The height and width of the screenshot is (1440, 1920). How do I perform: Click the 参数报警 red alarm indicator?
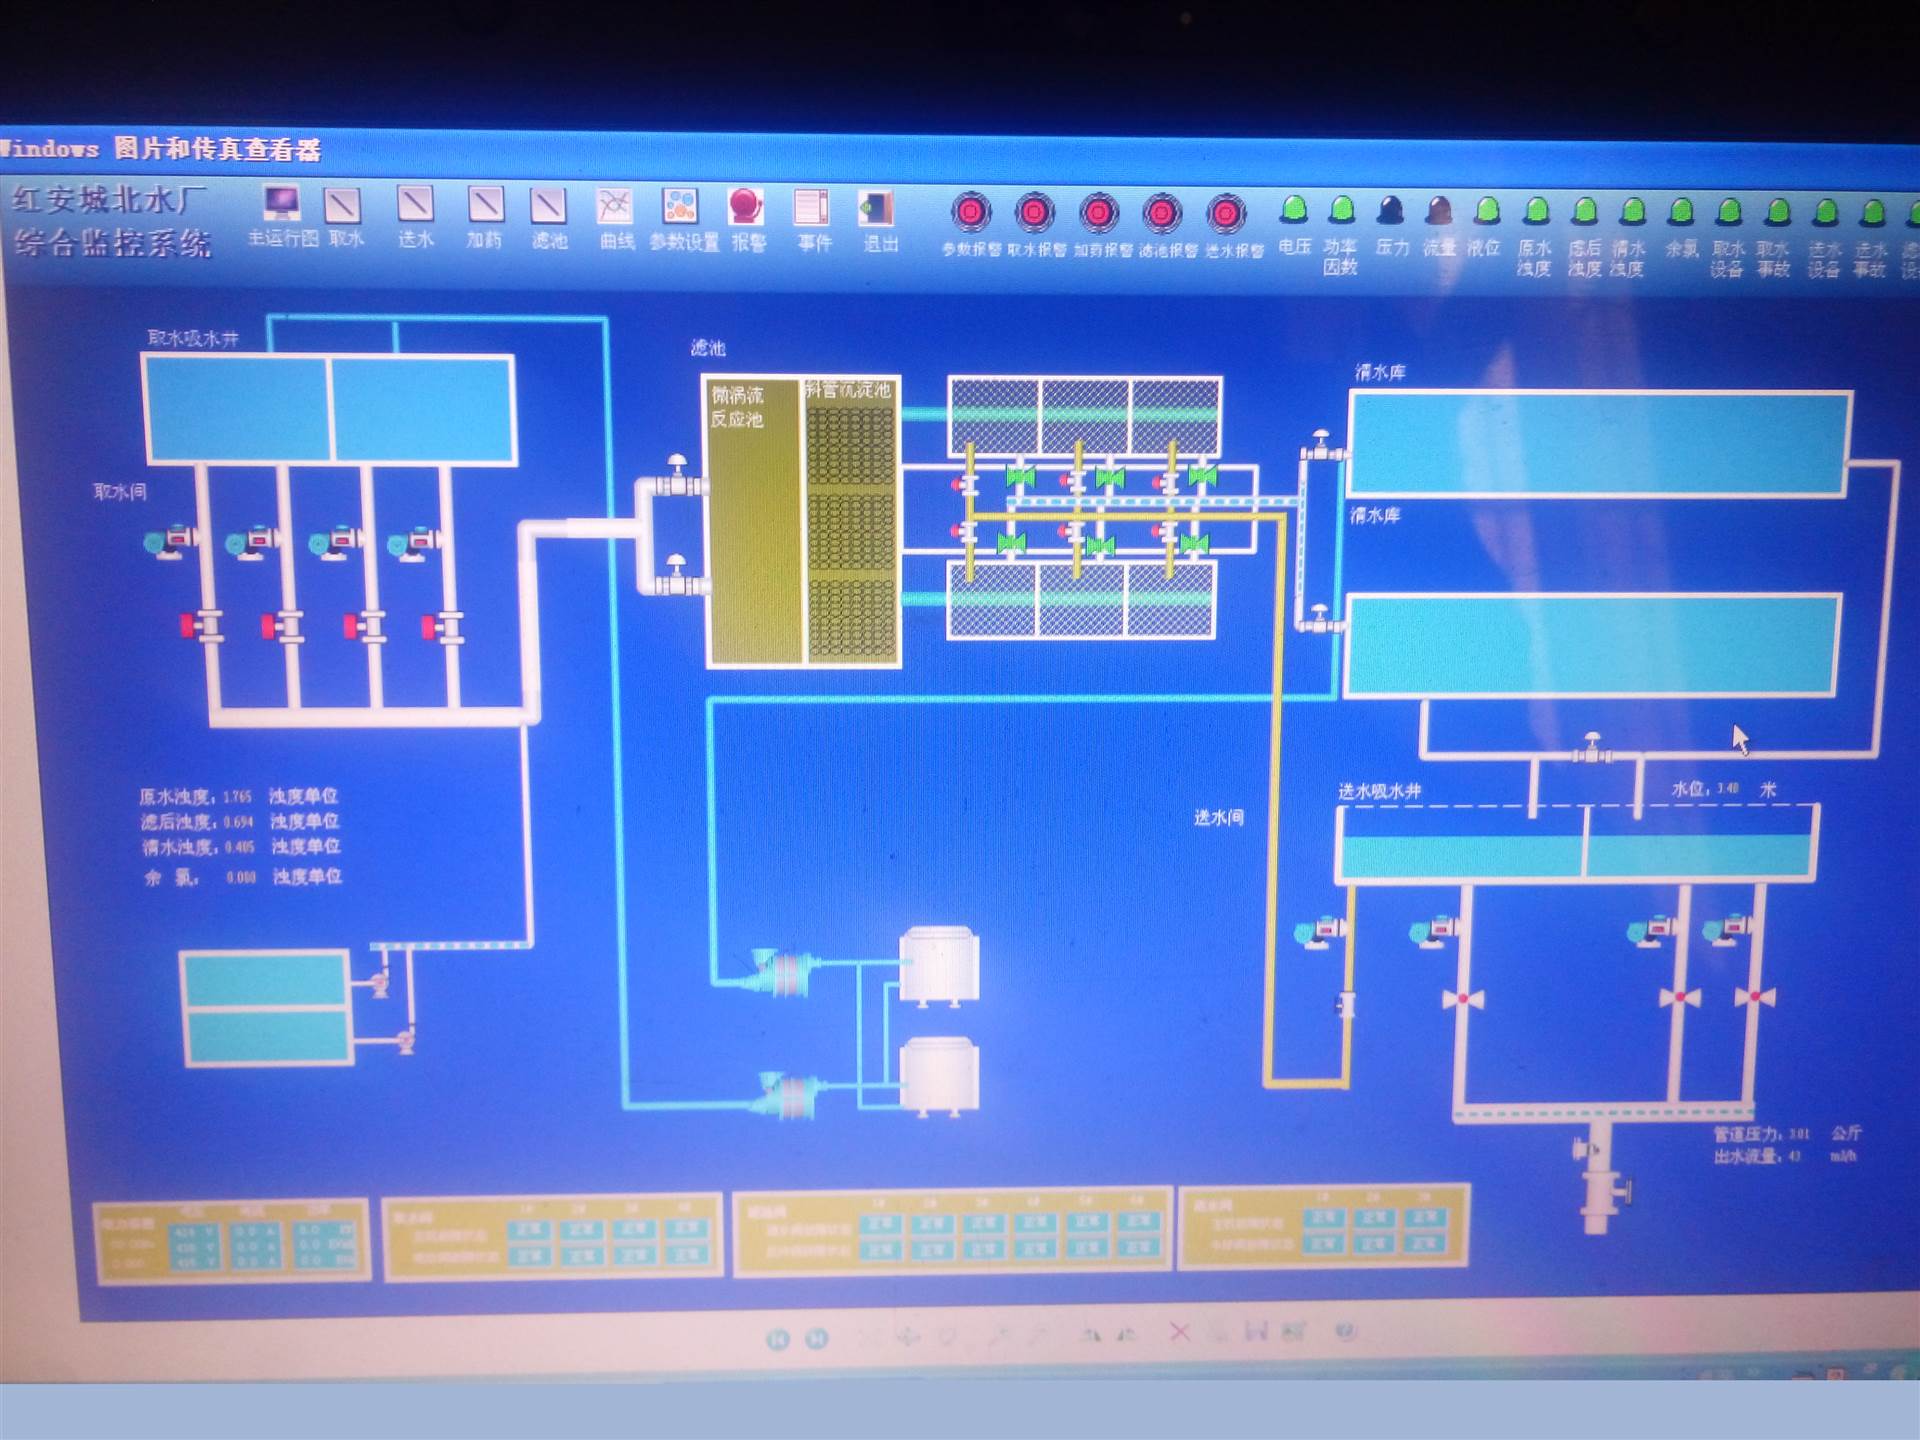(970, 212)
